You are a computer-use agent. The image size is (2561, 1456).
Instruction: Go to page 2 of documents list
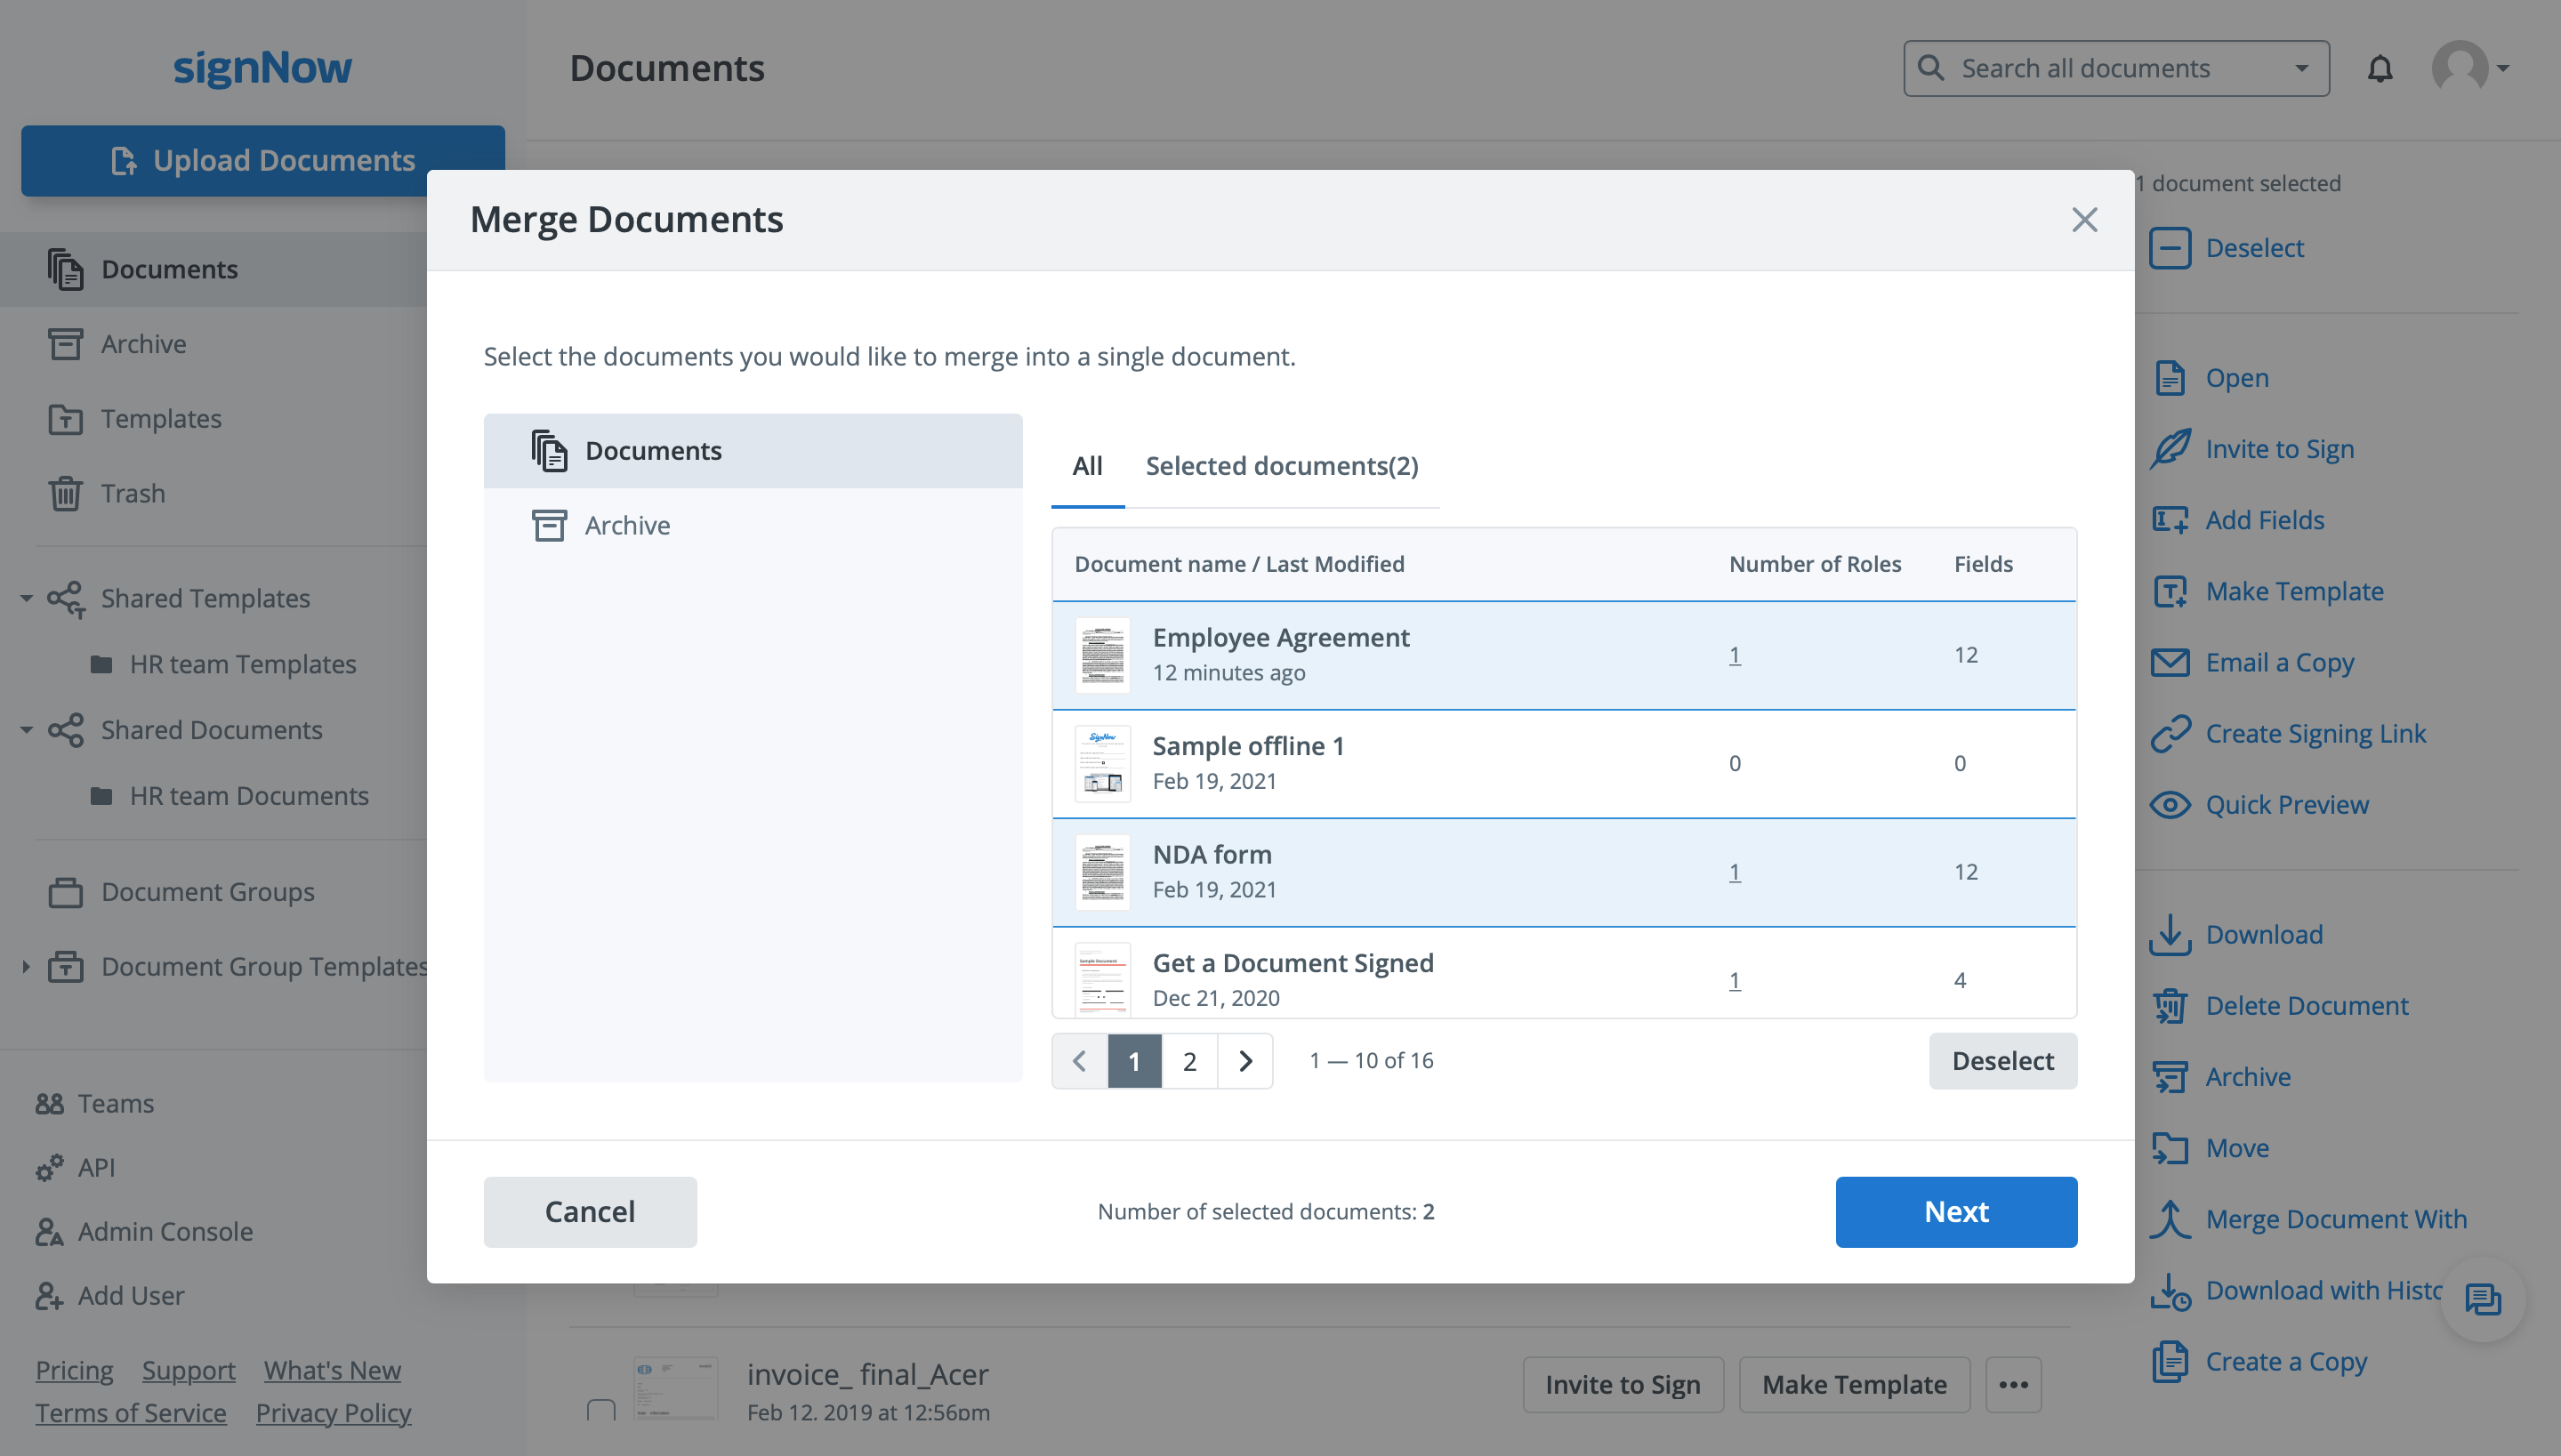click(1189, 1060)
